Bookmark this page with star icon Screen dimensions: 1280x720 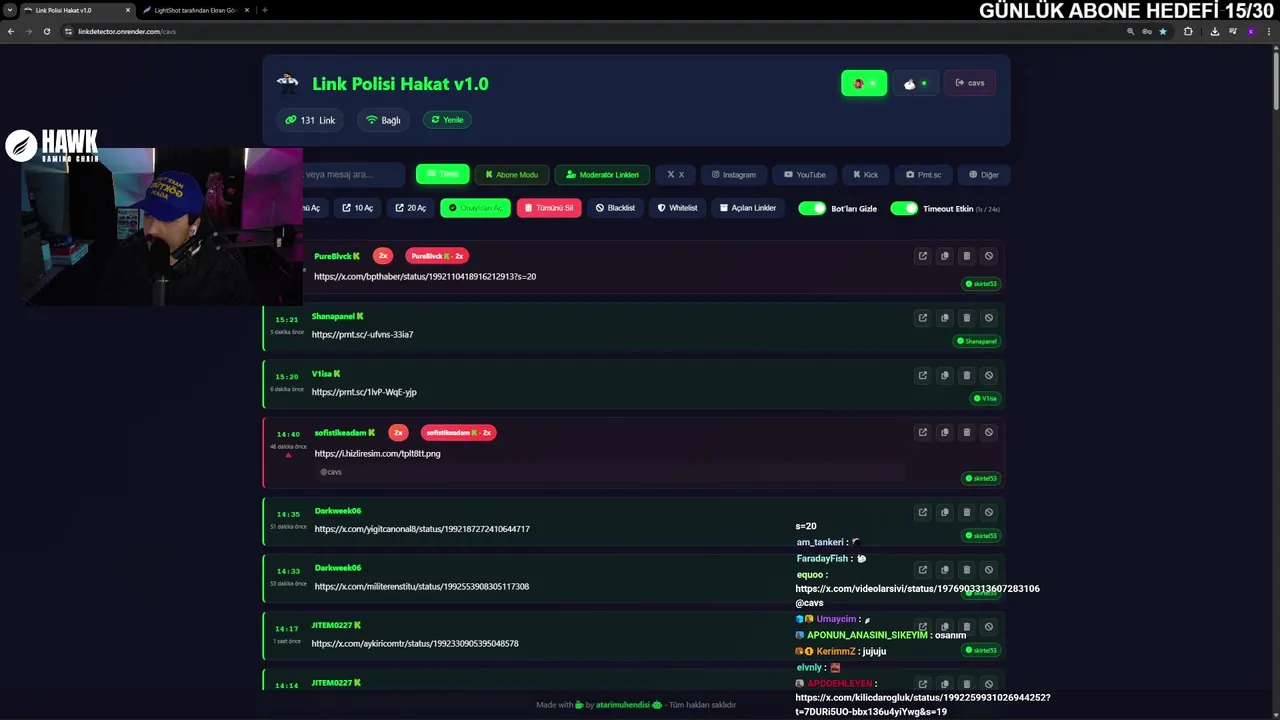1162,31
